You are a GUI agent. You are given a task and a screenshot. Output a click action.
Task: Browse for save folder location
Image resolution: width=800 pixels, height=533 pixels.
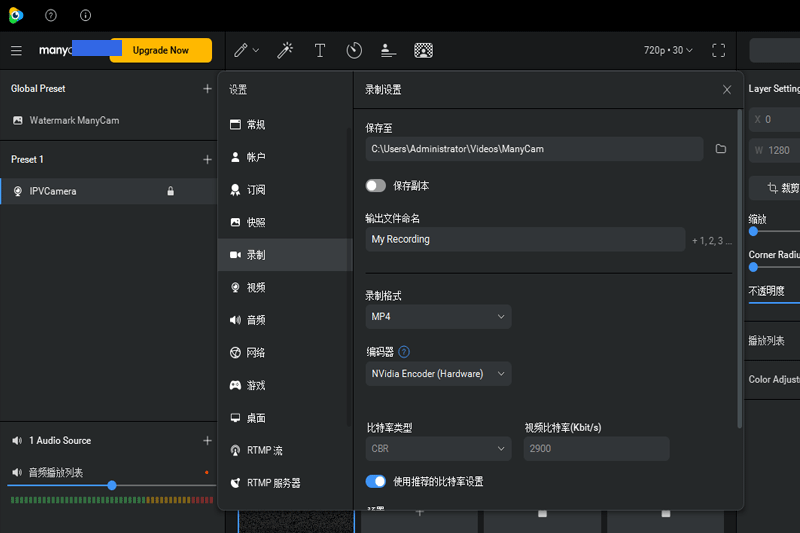(720, 149)
